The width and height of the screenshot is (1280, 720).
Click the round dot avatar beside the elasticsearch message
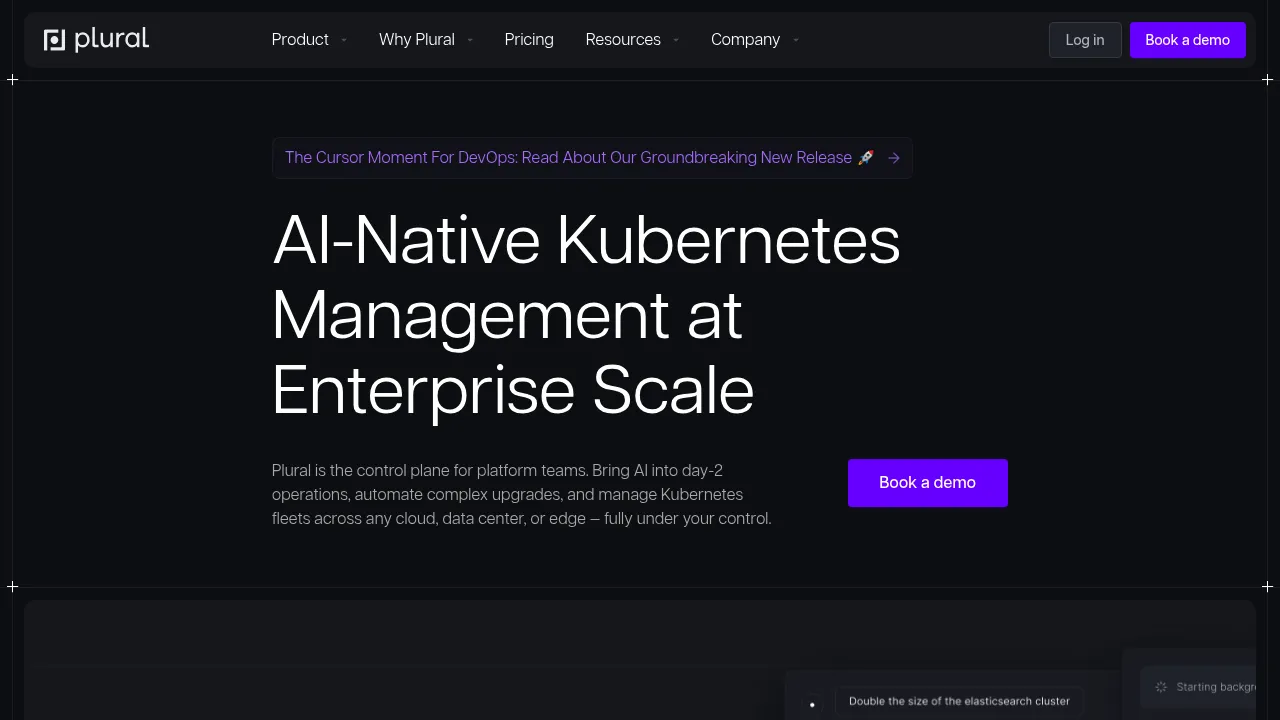[812, 704]
